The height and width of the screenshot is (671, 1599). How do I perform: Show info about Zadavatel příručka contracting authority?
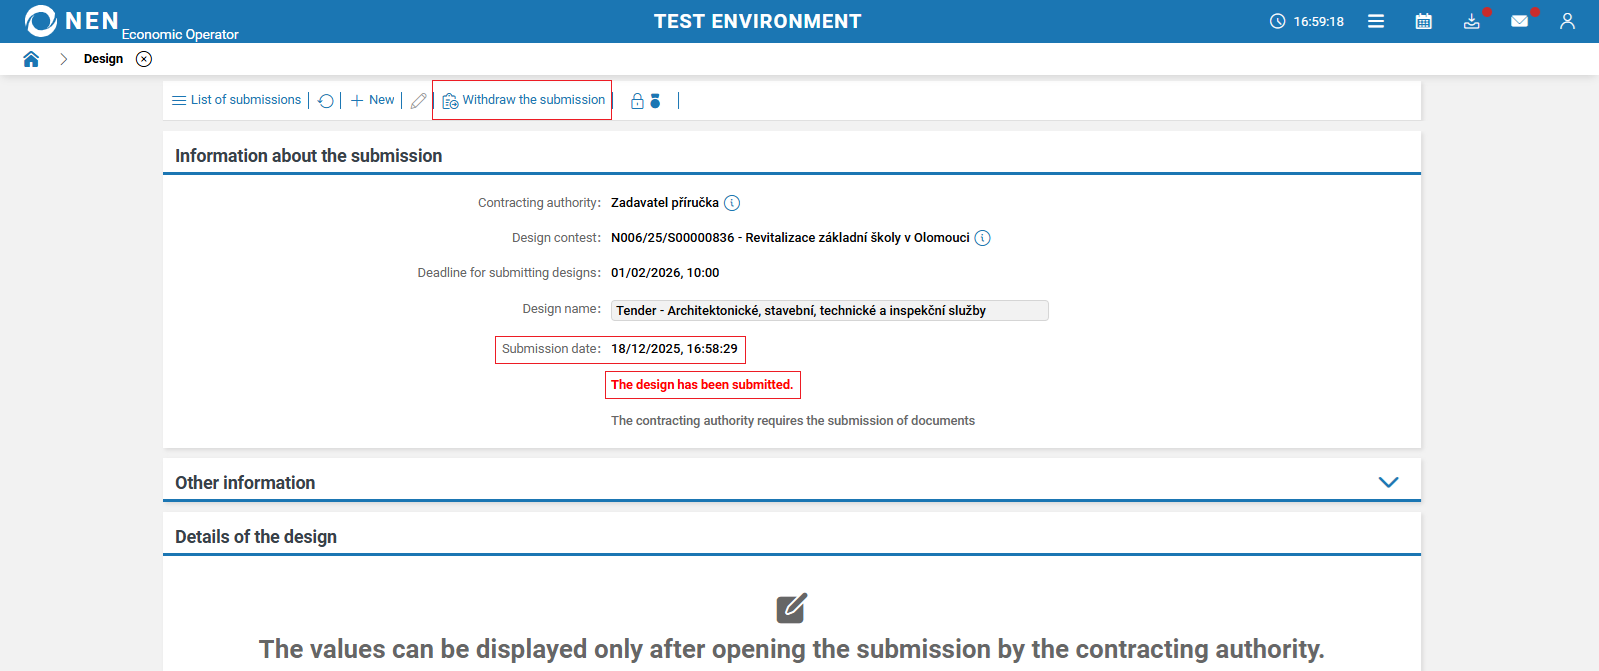731,202
